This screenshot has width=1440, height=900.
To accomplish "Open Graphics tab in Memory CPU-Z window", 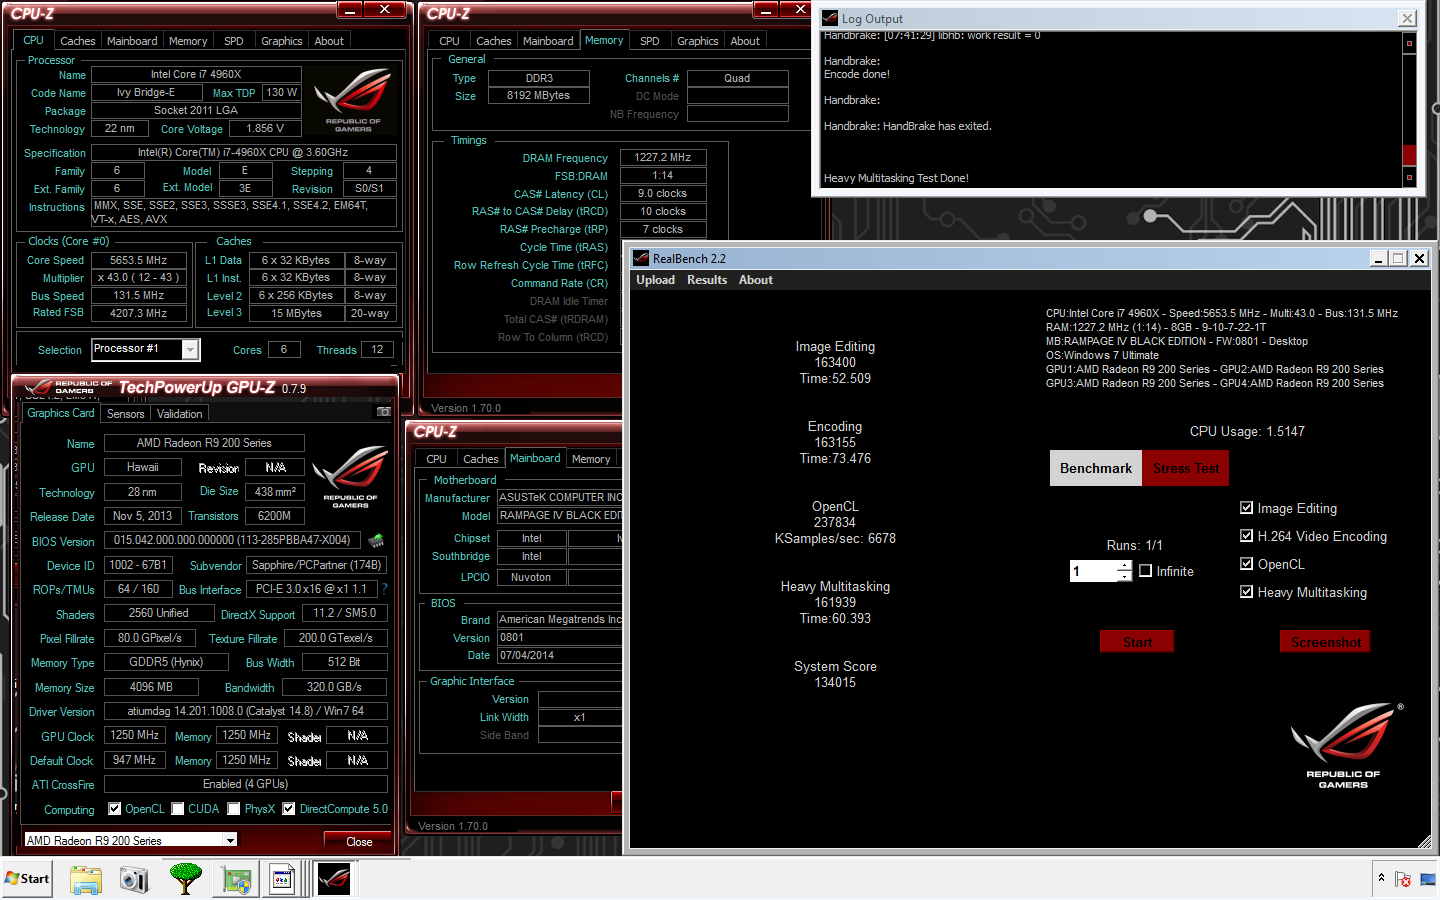I will (x=698, y=41).
